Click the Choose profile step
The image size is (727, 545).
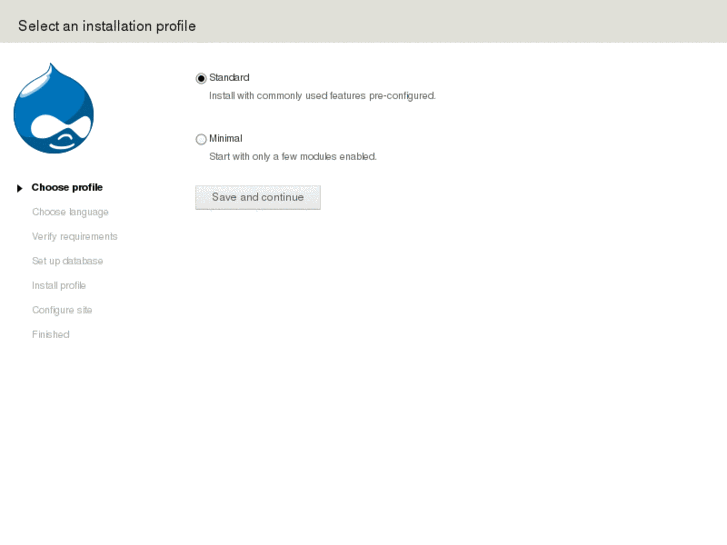(x=67, y=188)
